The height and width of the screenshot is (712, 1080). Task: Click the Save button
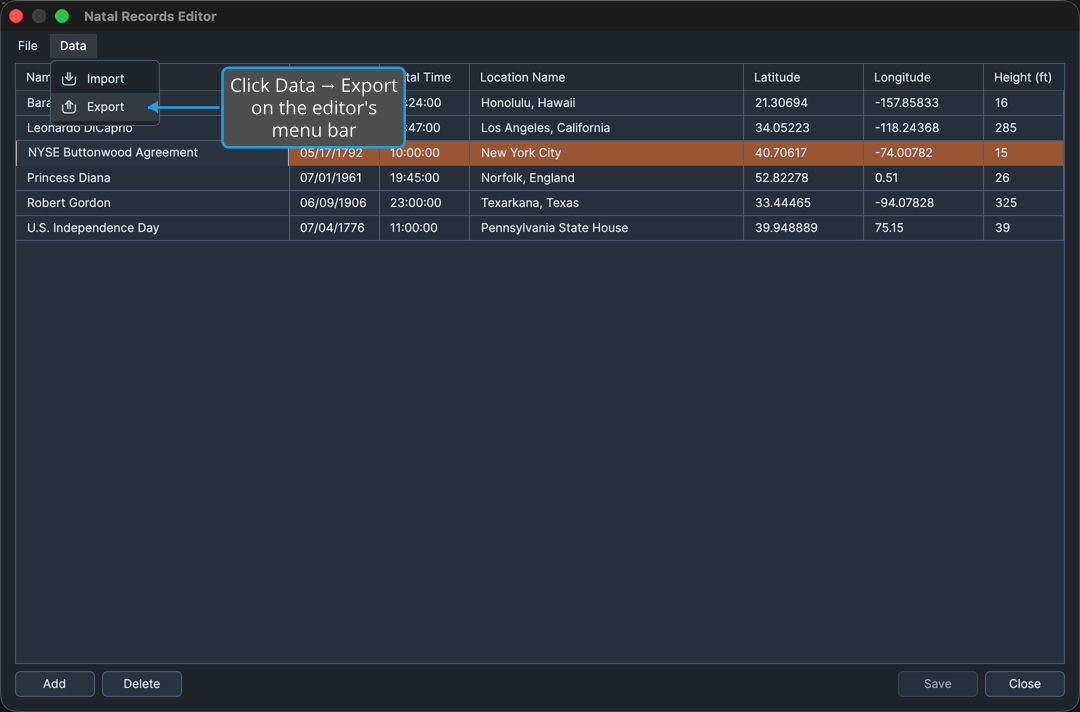point(937,684)
